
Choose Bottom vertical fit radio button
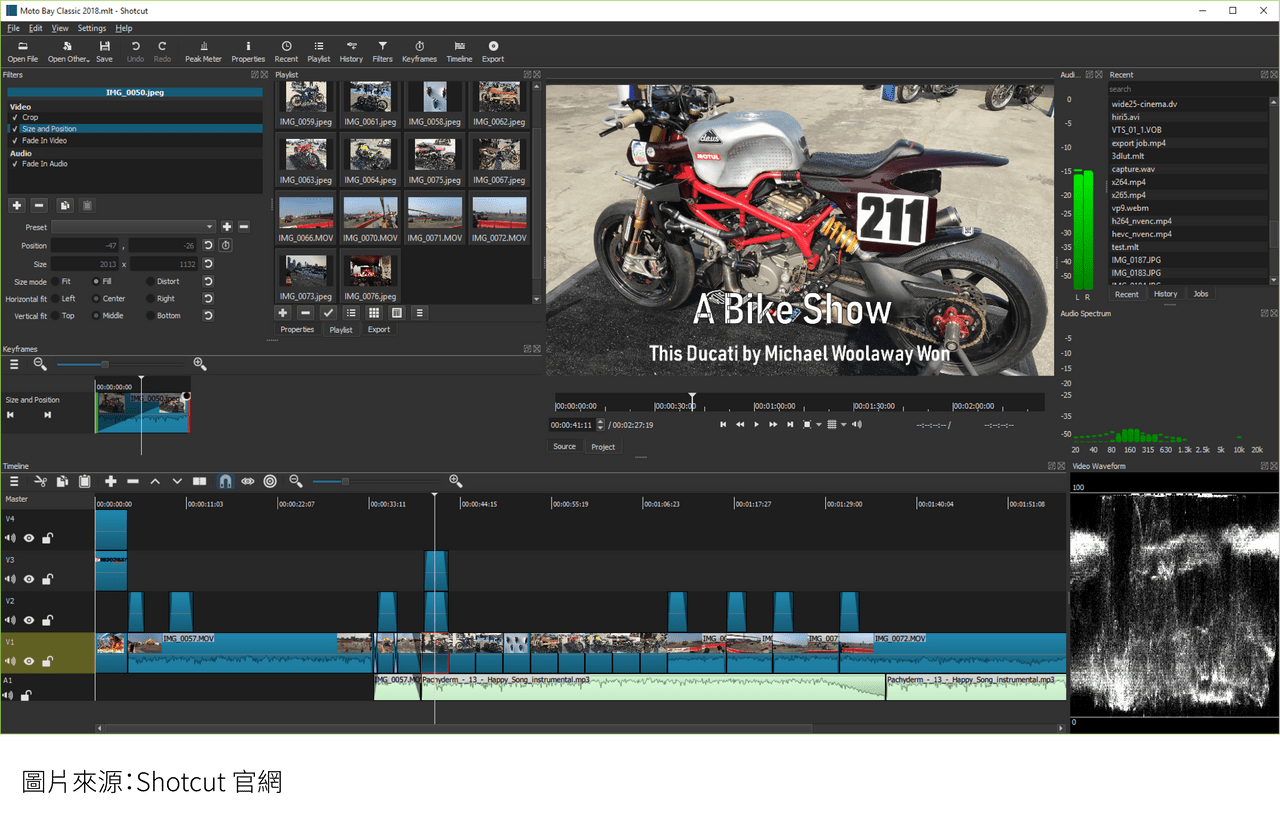tap(151, 316)
